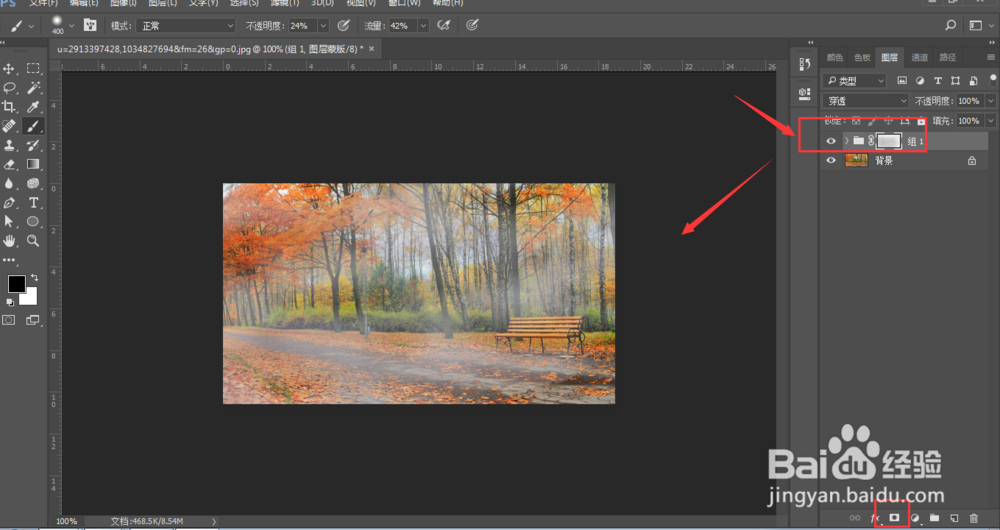1000x530 pixels.
Task: Select the Hand tool
Action: click(x=9, y=240)
